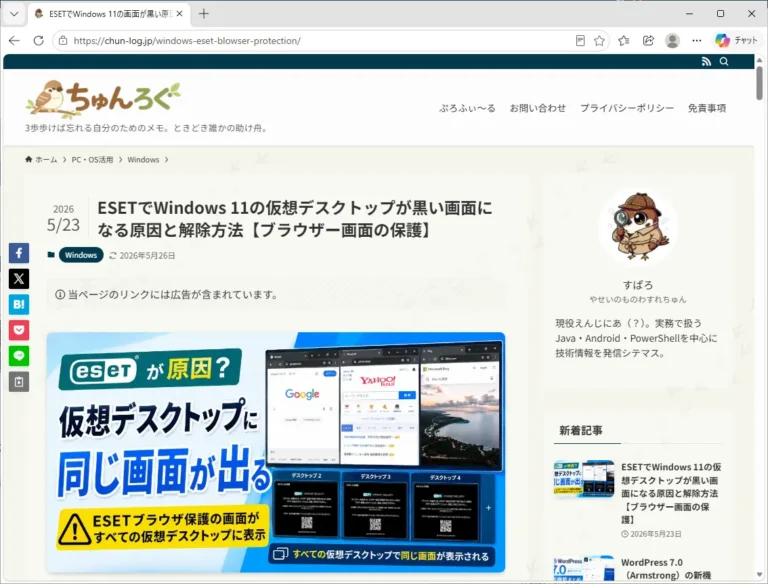Click the すぱろ author avatar
Image resolution: width=768 pixels, height=584 pixels.
(x=638, y=226)
